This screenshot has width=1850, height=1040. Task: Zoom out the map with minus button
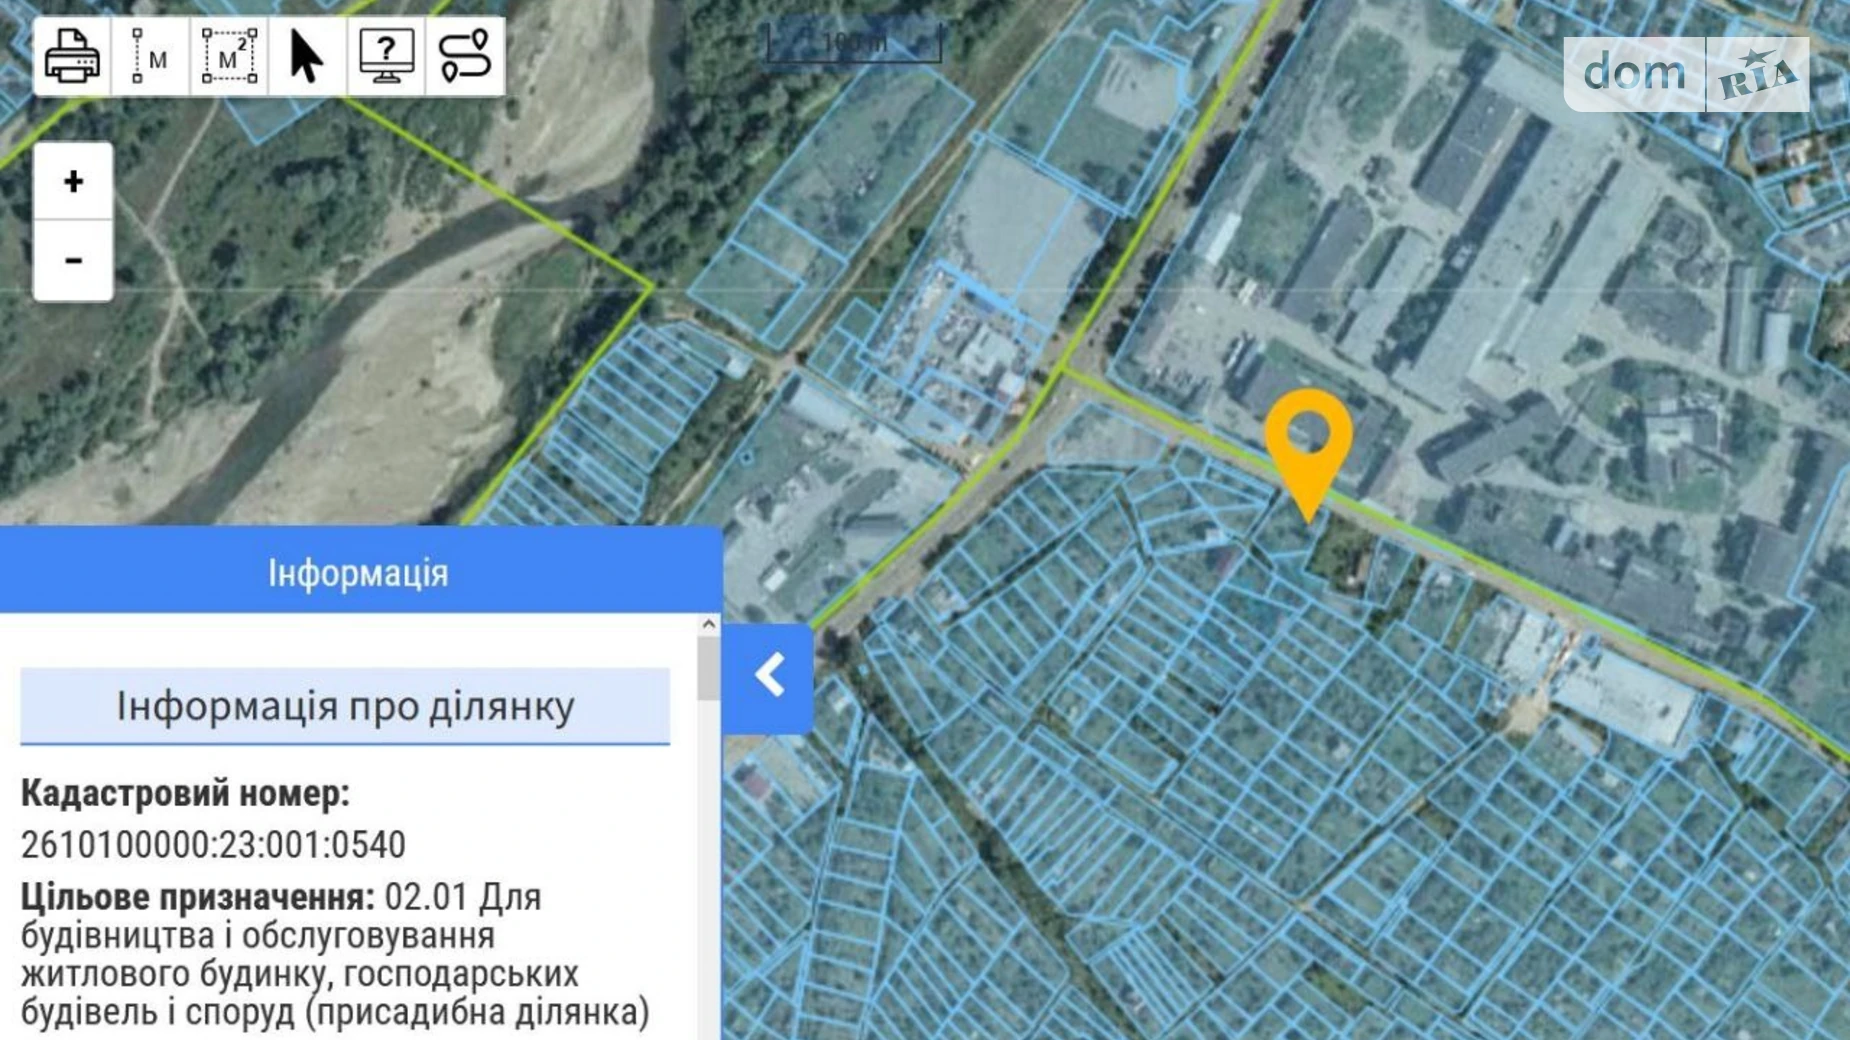73,261
